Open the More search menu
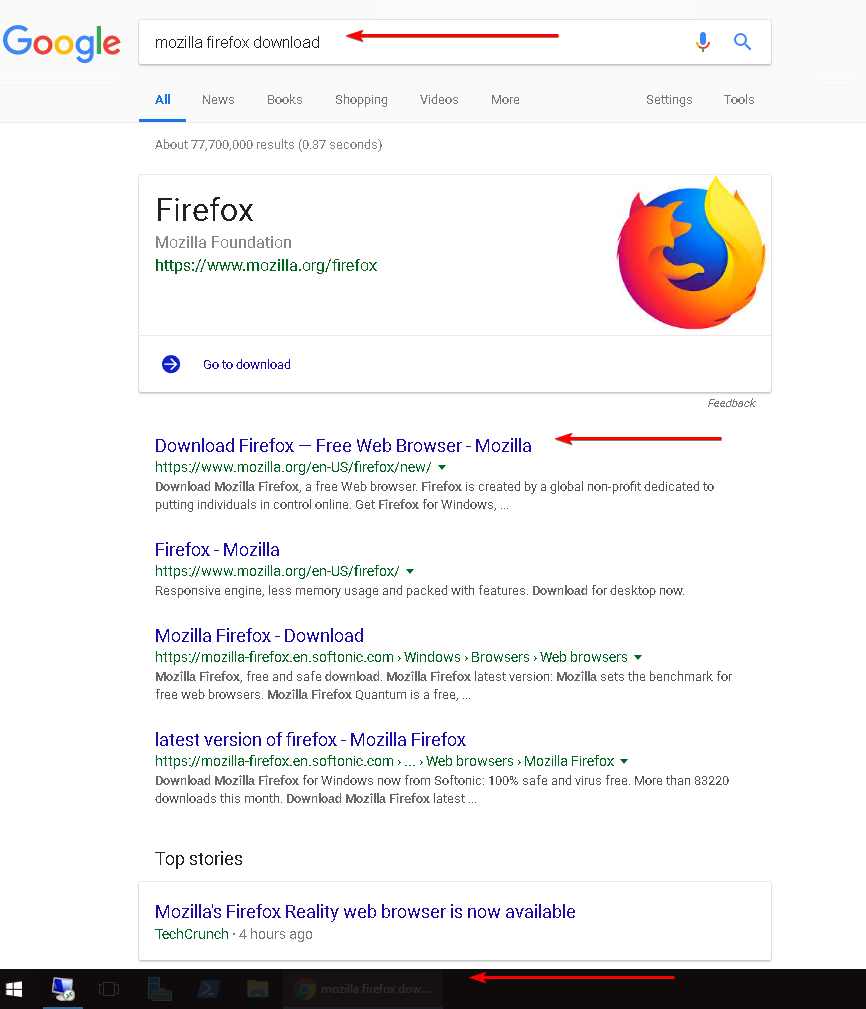Viewport: 866px width, 1009px height. pos(505,100)
